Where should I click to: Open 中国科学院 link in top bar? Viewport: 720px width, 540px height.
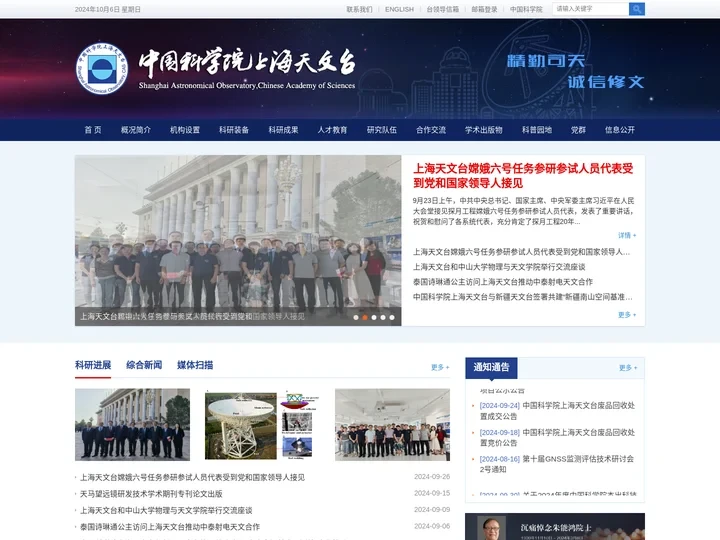526,9
